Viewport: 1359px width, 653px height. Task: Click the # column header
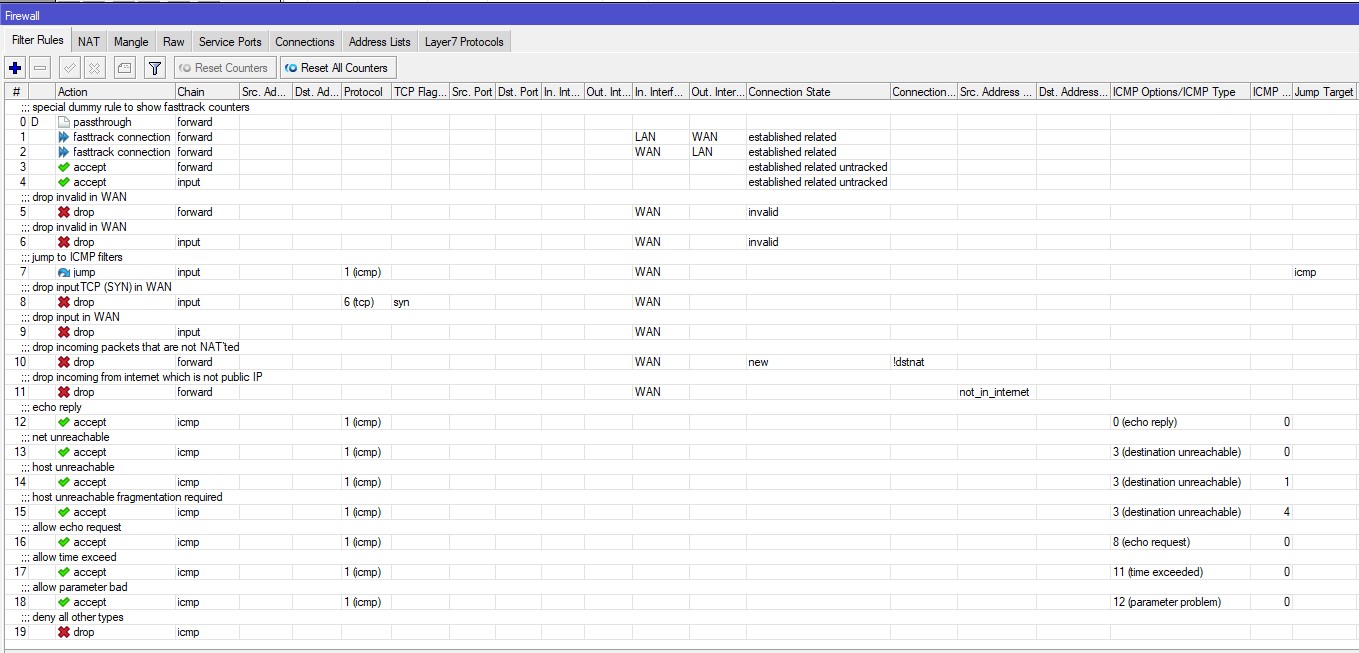16,91
